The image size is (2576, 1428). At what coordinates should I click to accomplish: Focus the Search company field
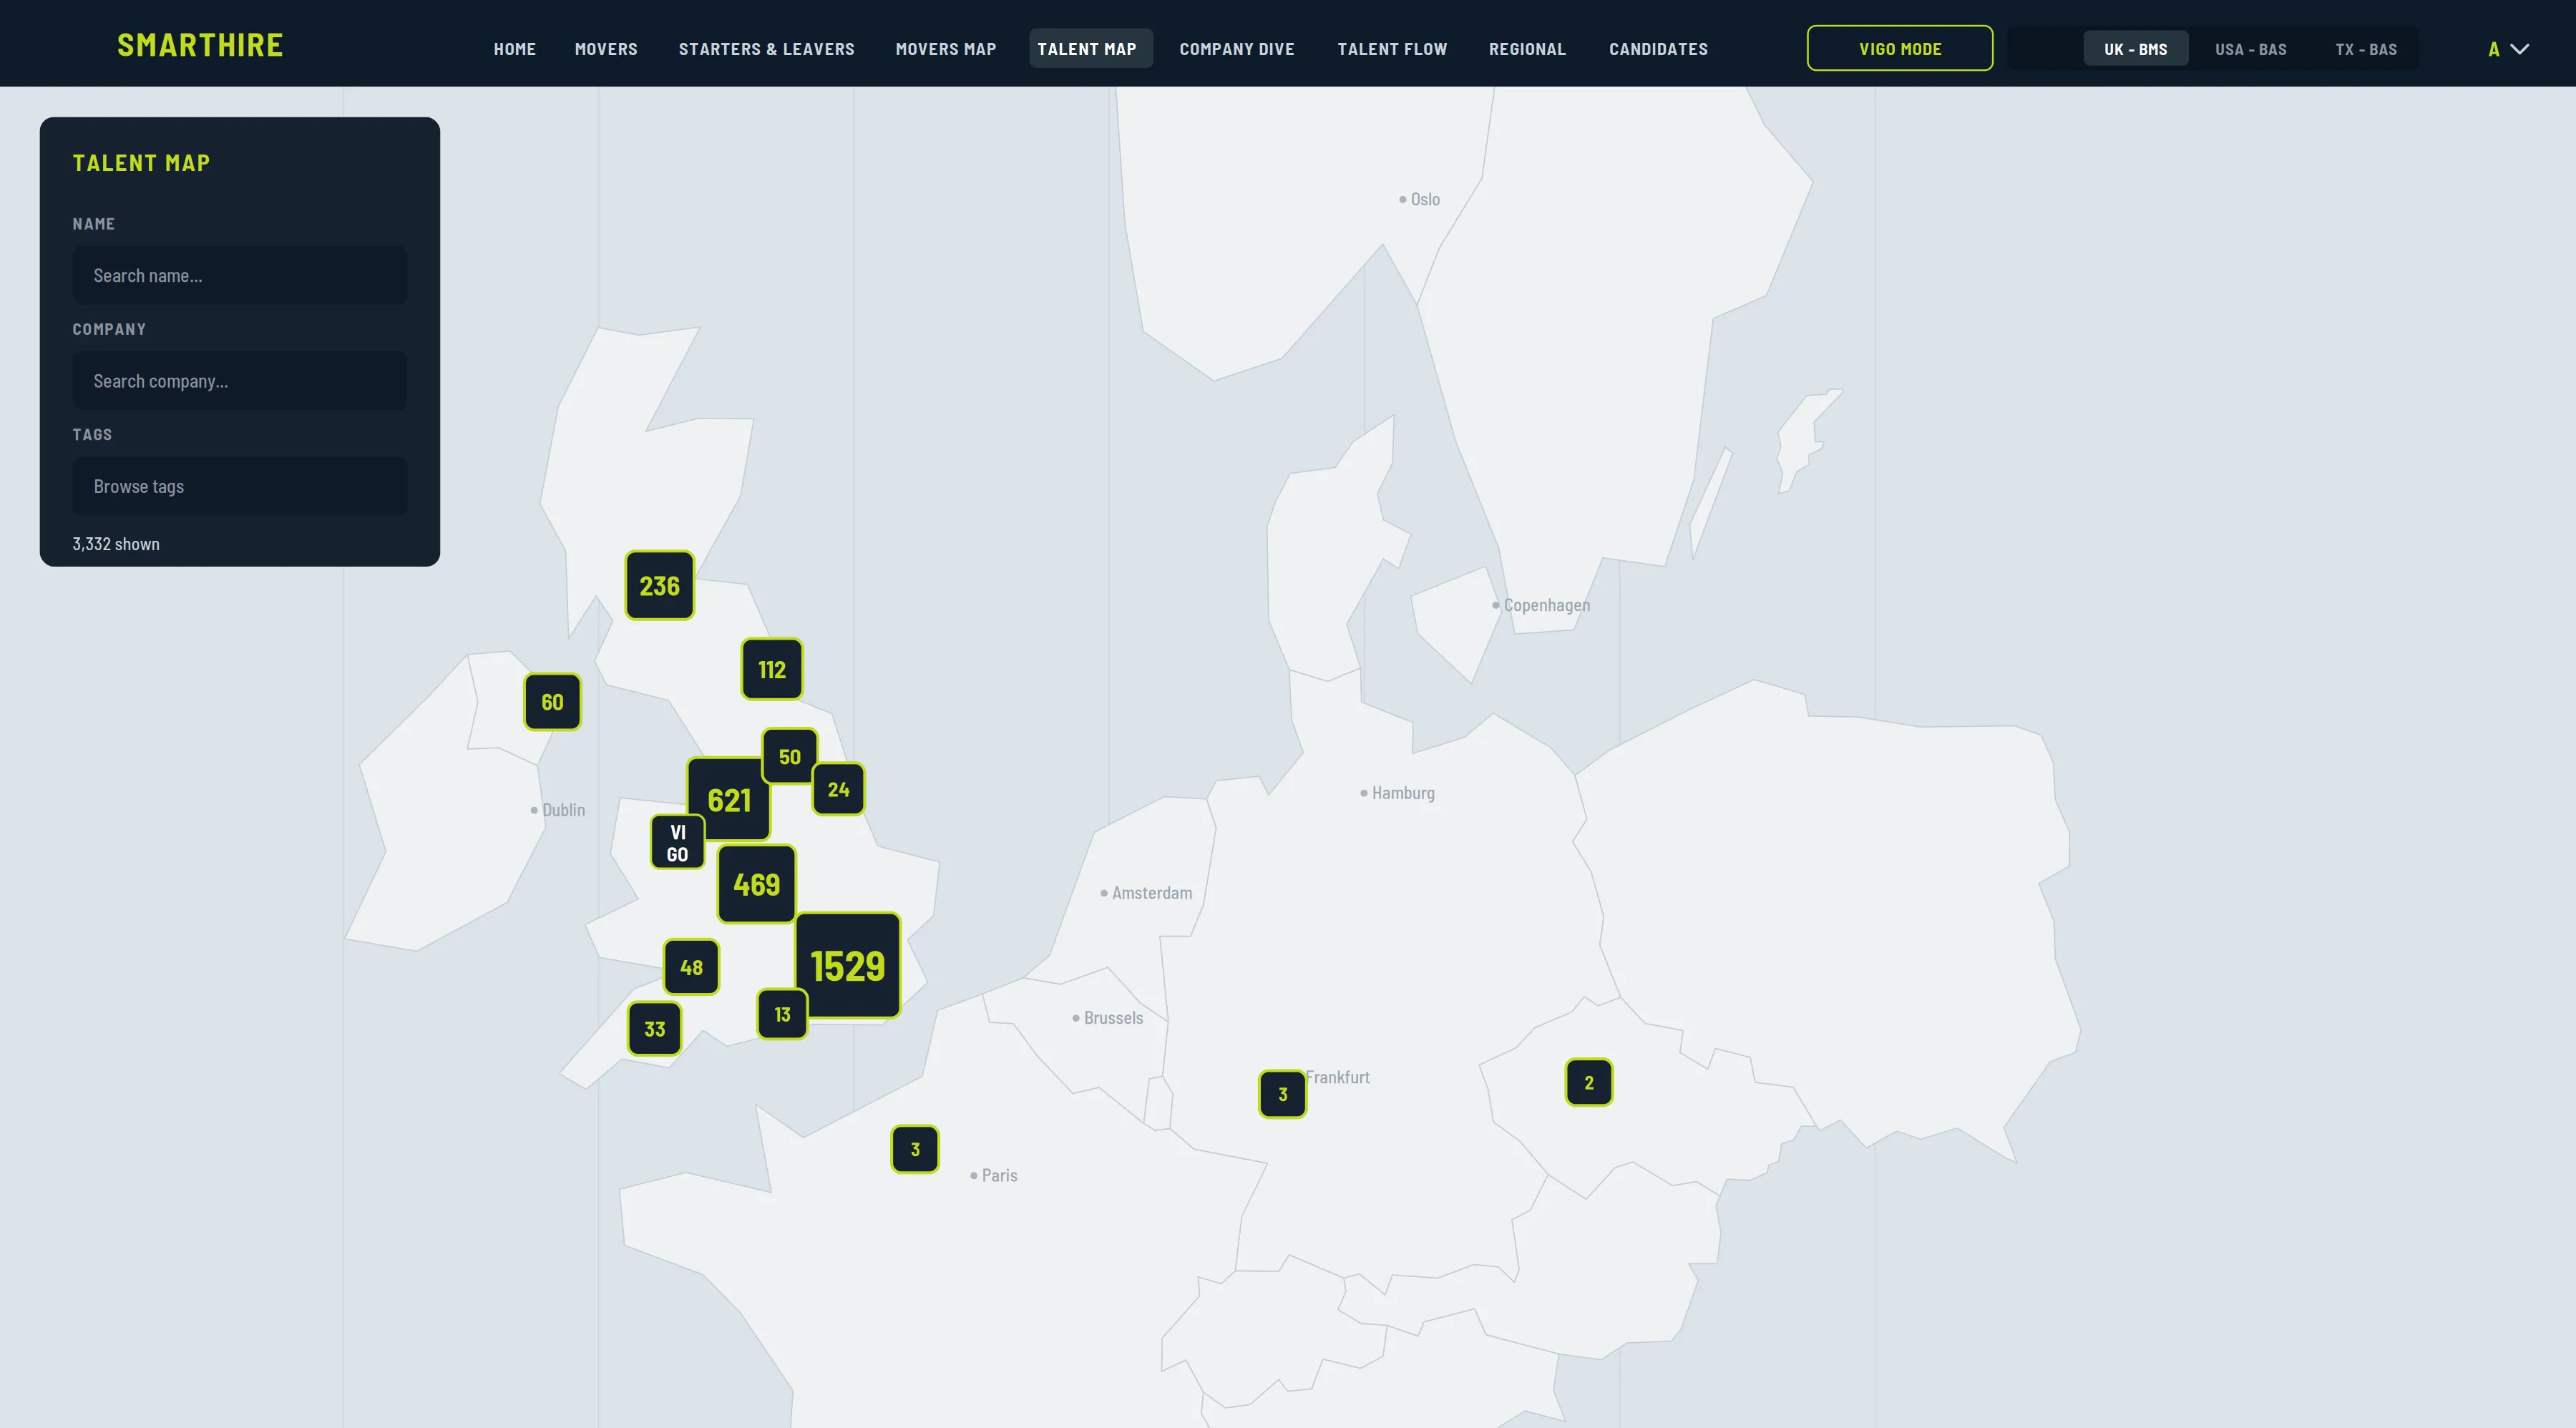[240, 381]
